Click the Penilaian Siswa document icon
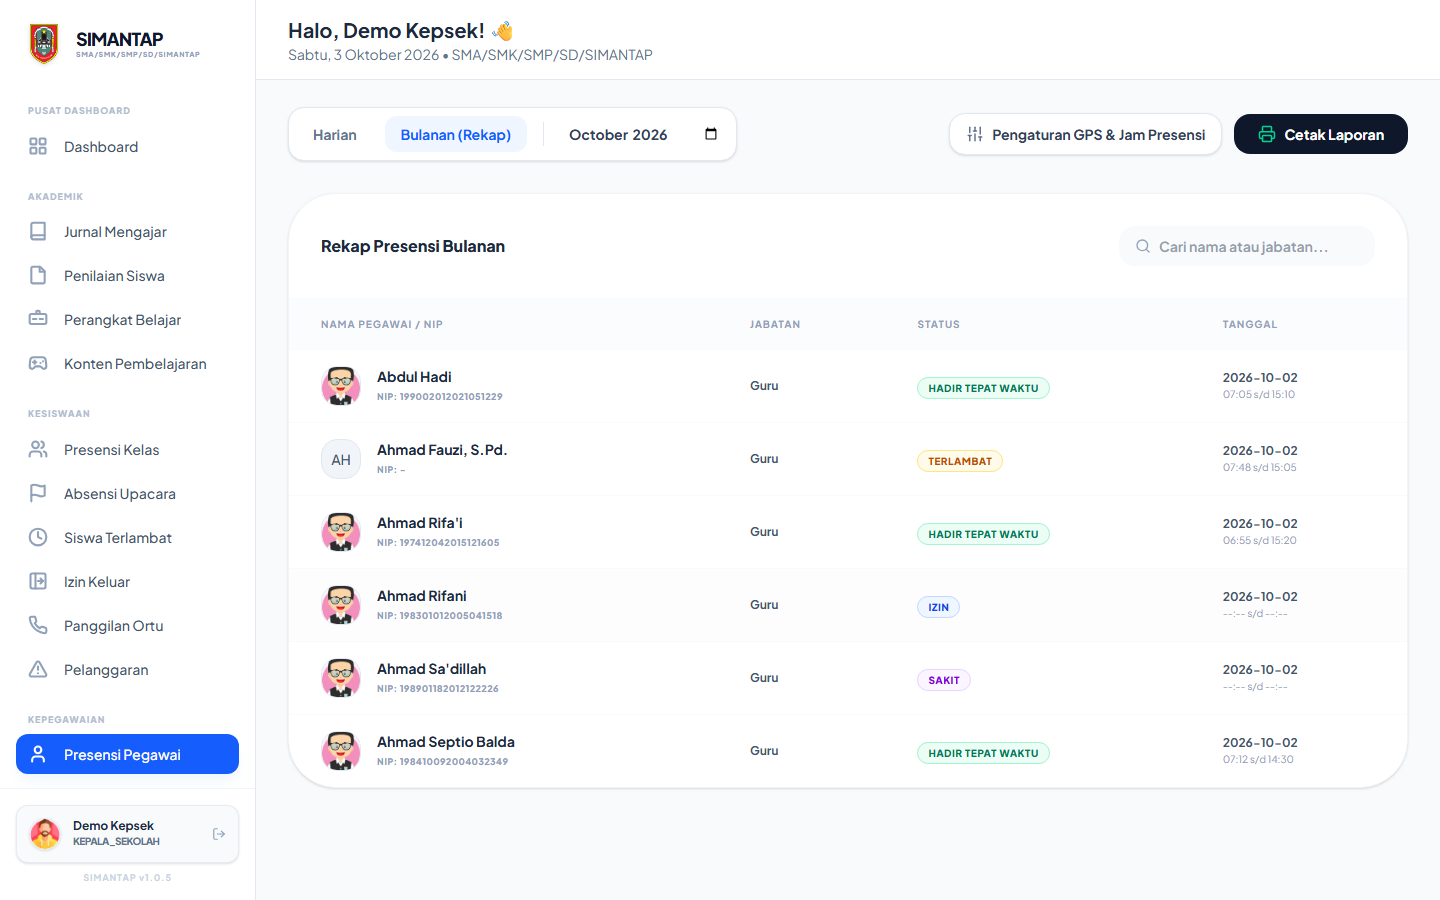The width and height of the screenshot is (1440, 900). pyautogui.click(x=38, y=276)
